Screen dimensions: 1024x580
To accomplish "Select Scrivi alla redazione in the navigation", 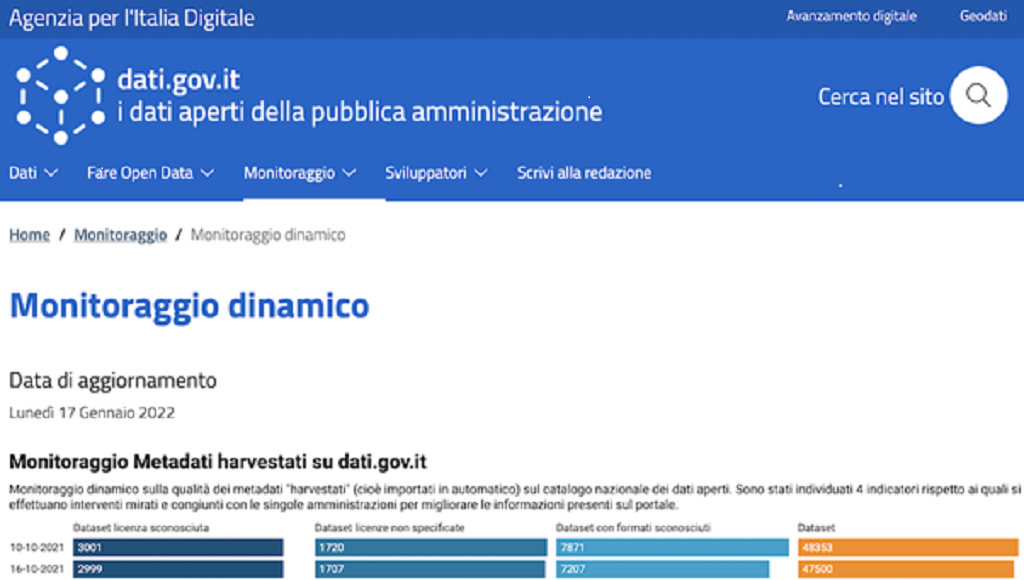I will tap(583, 172).
